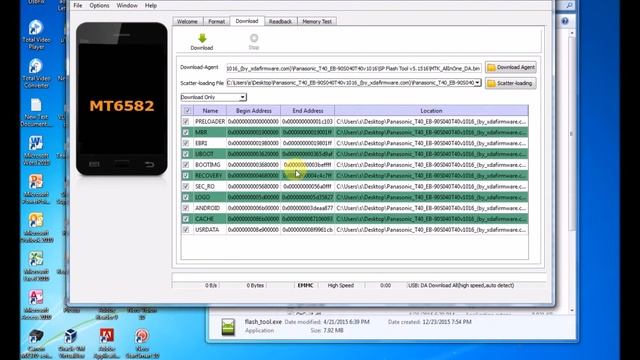The height and width of the screenshot is (360, 640).
Task: Open Oracle VM VirtualBox desktop shortcut
Action: pyautogui.click(x=71, y=344)
